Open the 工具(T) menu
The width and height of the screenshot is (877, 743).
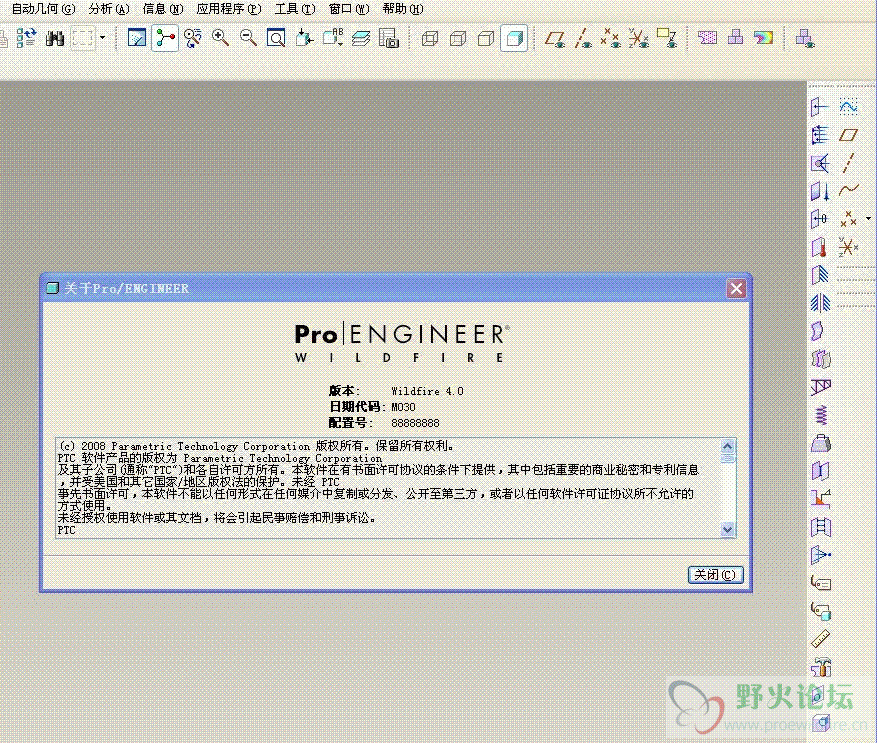[295, 9]
